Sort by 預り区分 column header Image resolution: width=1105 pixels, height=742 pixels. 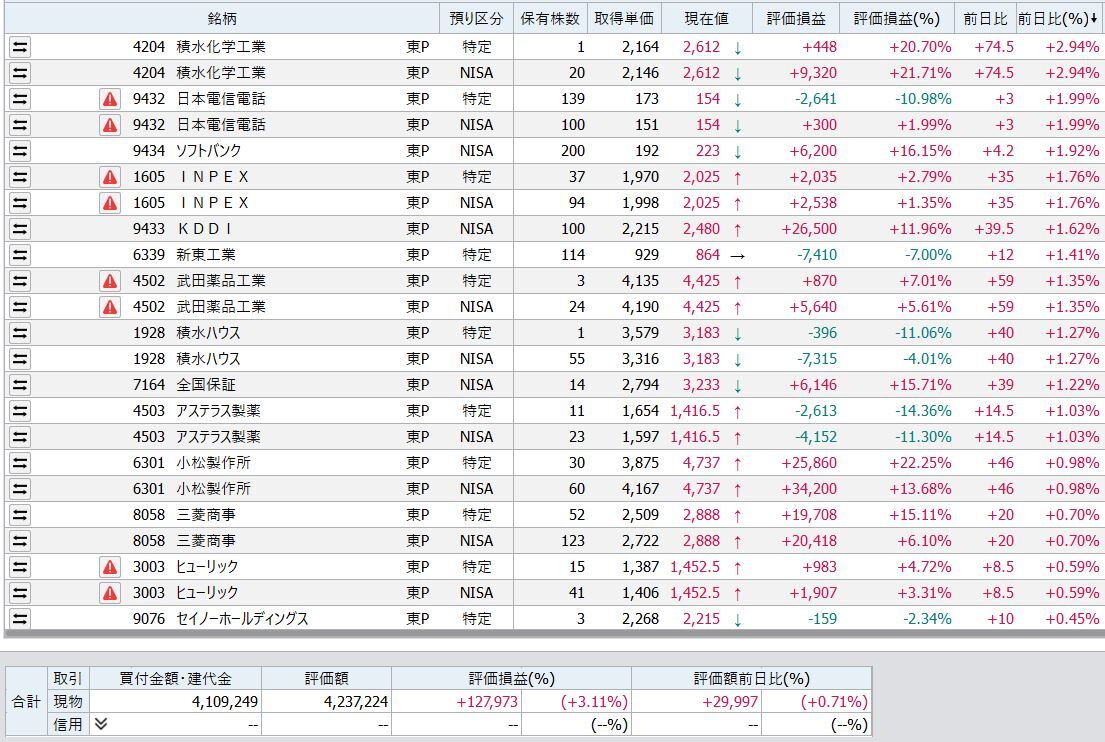pos(476,19)
